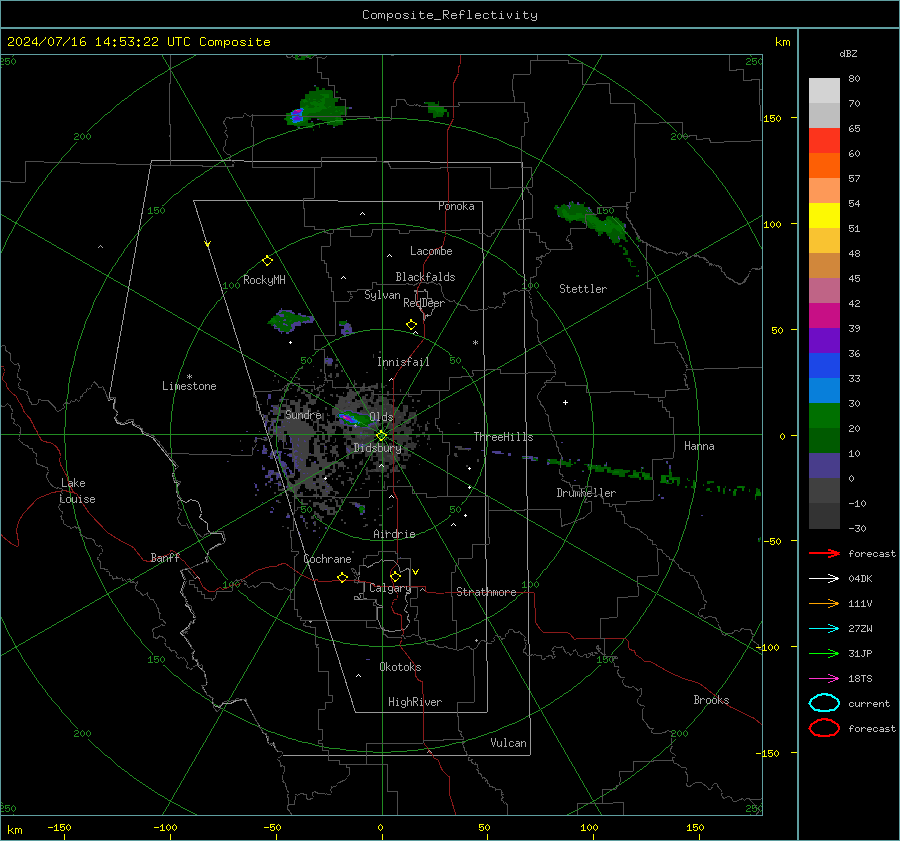900x841 pixels.
Task: Click the red forecast ellipse legend icon
Action: (x=824, y=728)
